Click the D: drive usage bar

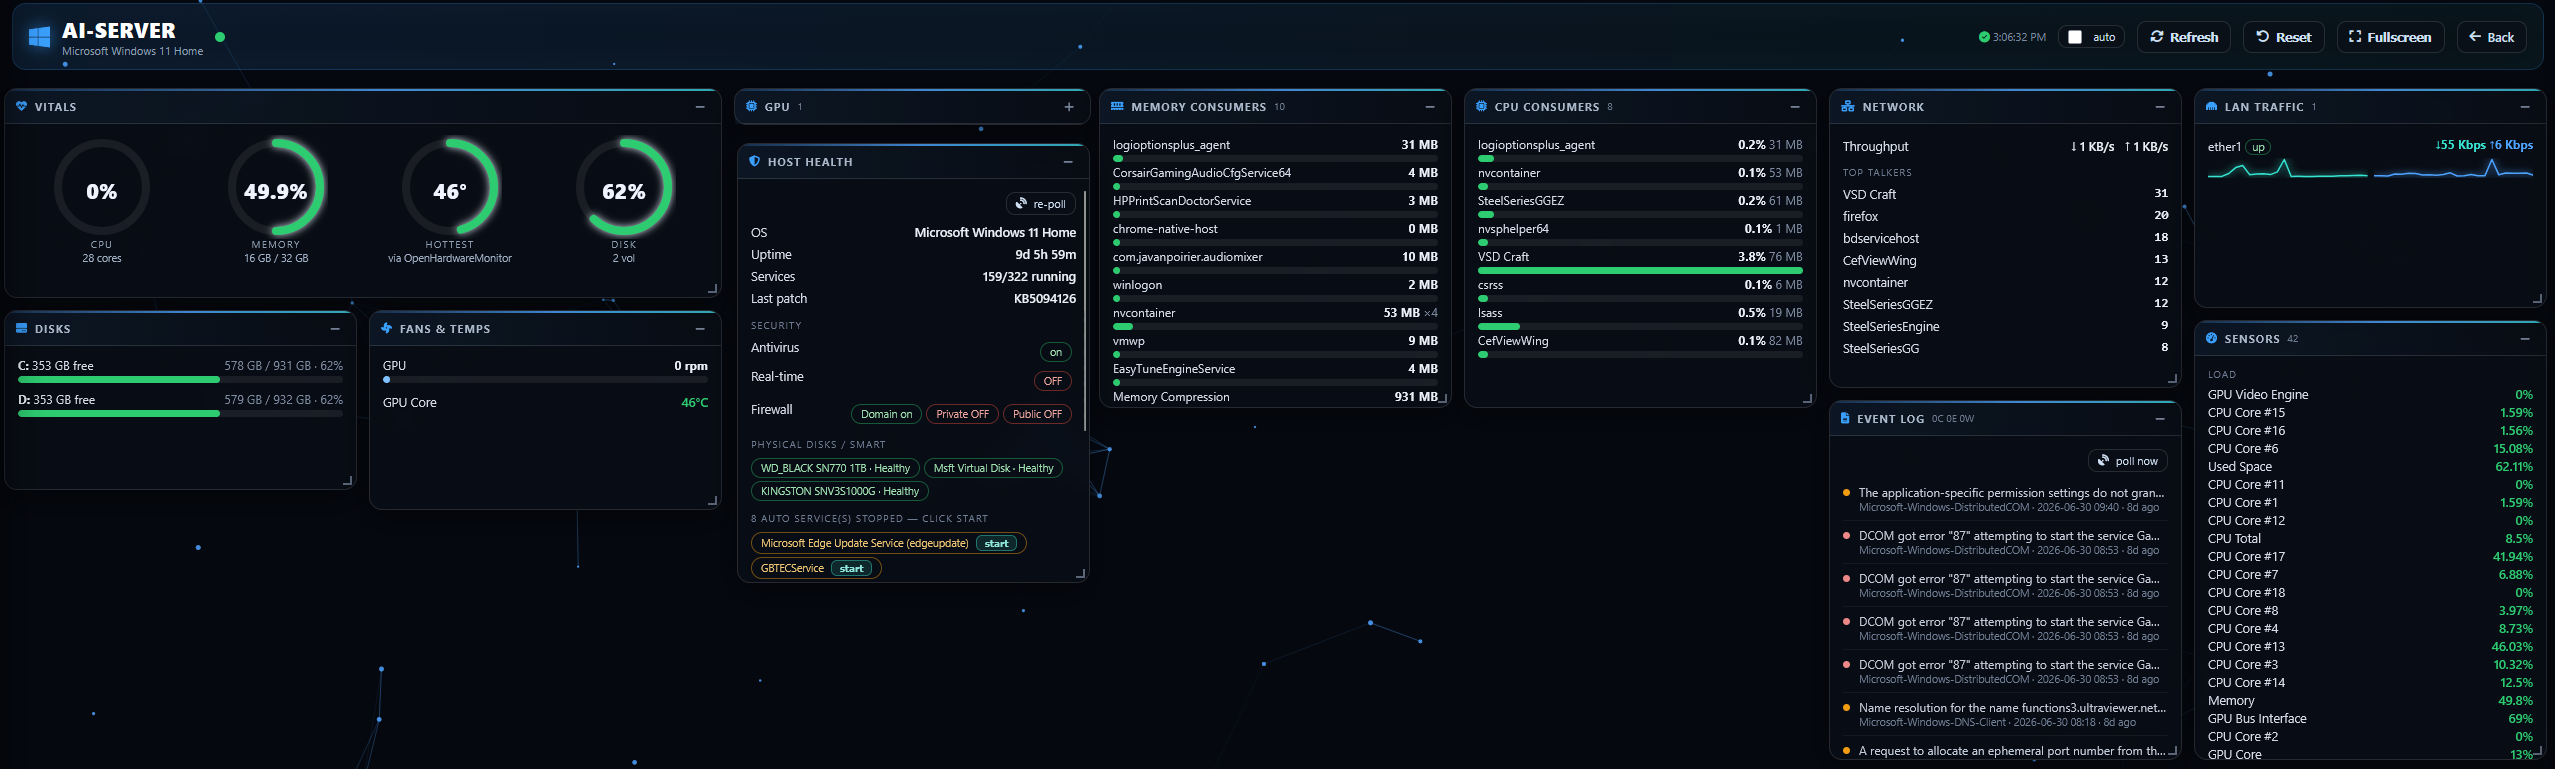click(x=180, y=414)
